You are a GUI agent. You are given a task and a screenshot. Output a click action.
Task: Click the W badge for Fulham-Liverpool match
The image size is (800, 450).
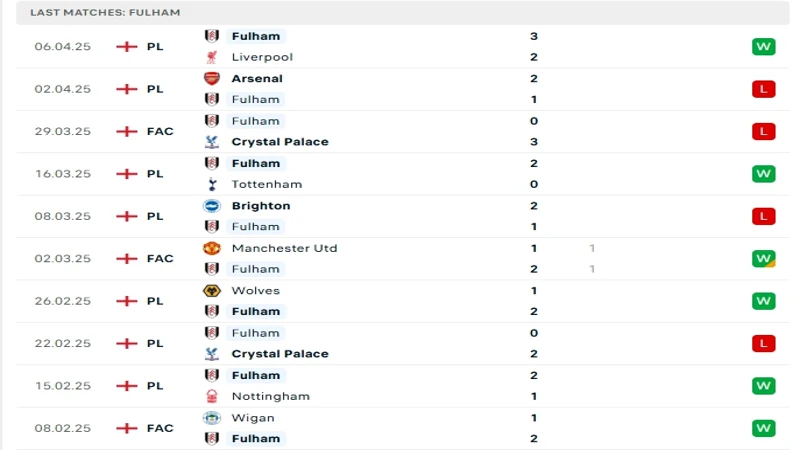763,46
